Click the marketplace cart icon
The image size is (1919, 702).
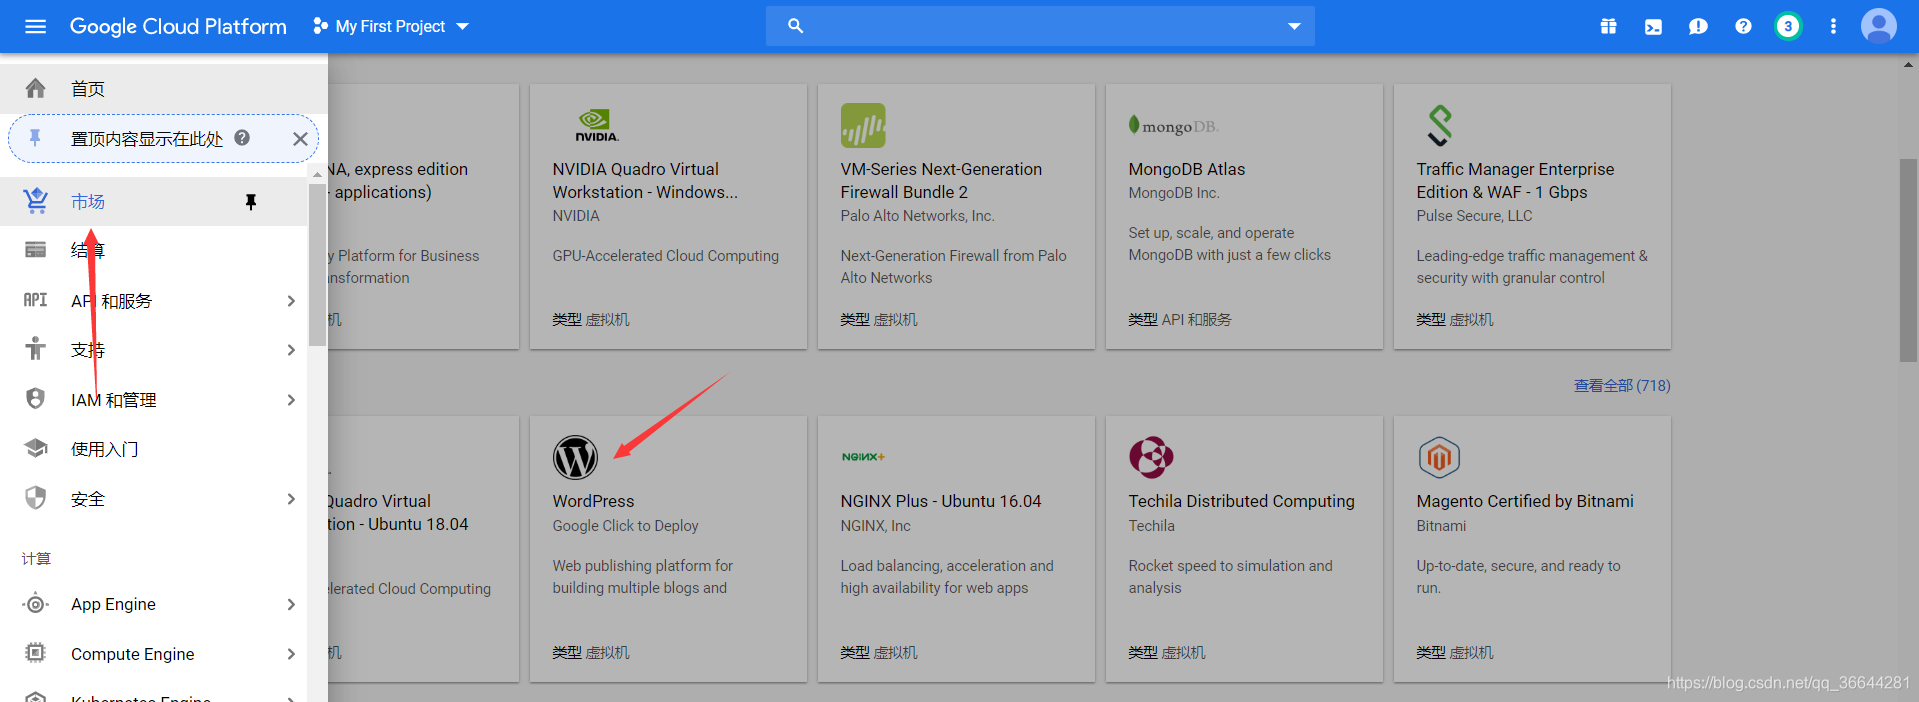pos(36,201)
